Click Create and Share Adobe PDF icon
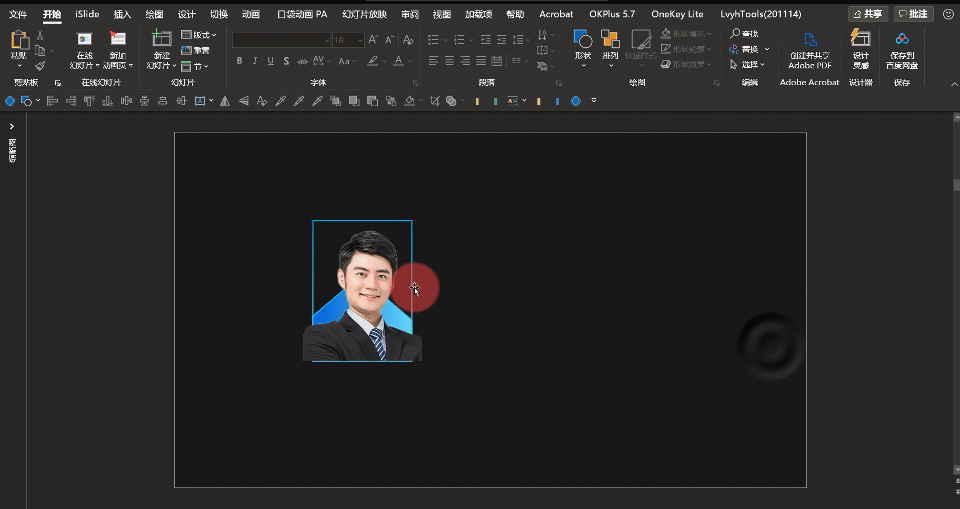960x509 pixels. pyautogui.click(x=809, y=41)
